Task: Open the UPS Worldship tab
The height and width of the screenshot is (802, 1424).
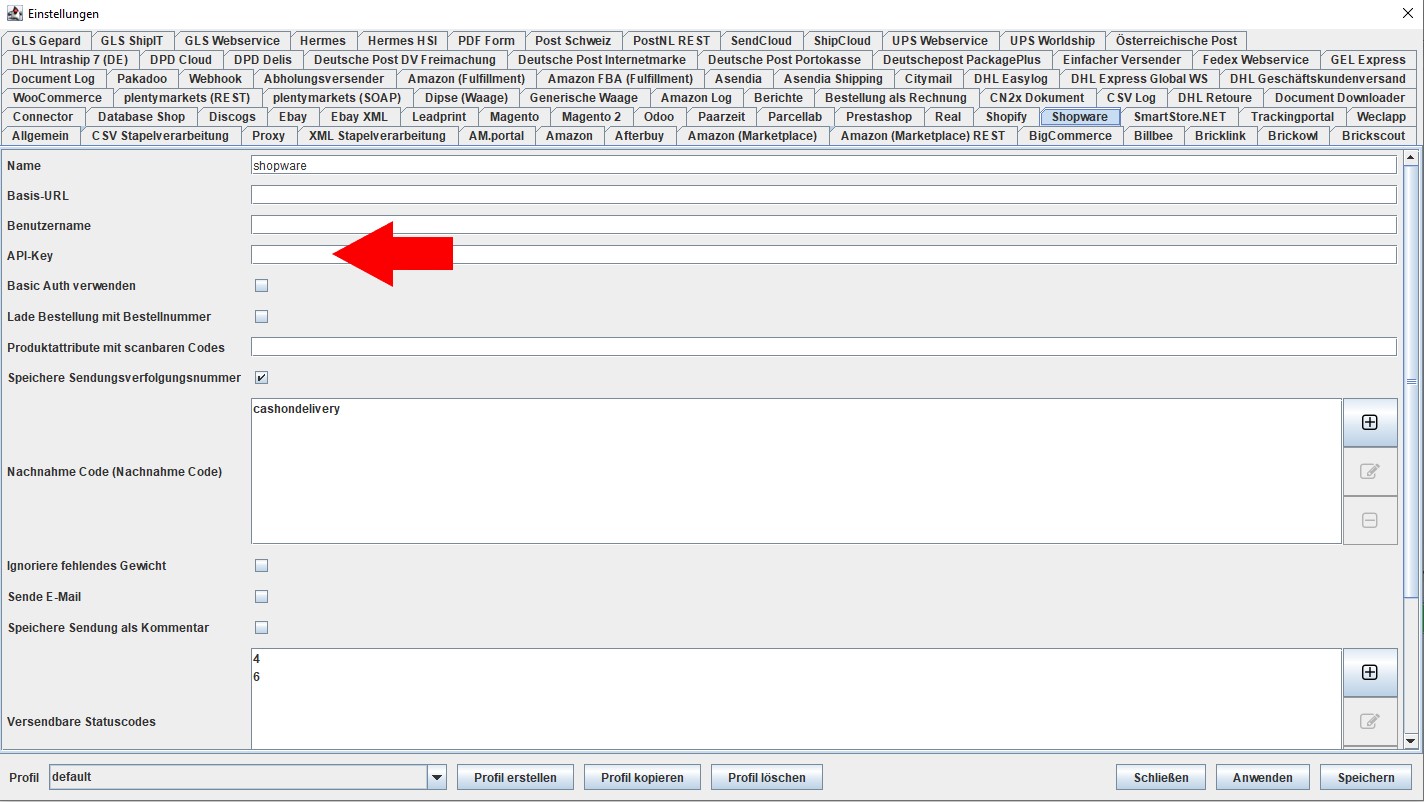Action: point(1052,41)
